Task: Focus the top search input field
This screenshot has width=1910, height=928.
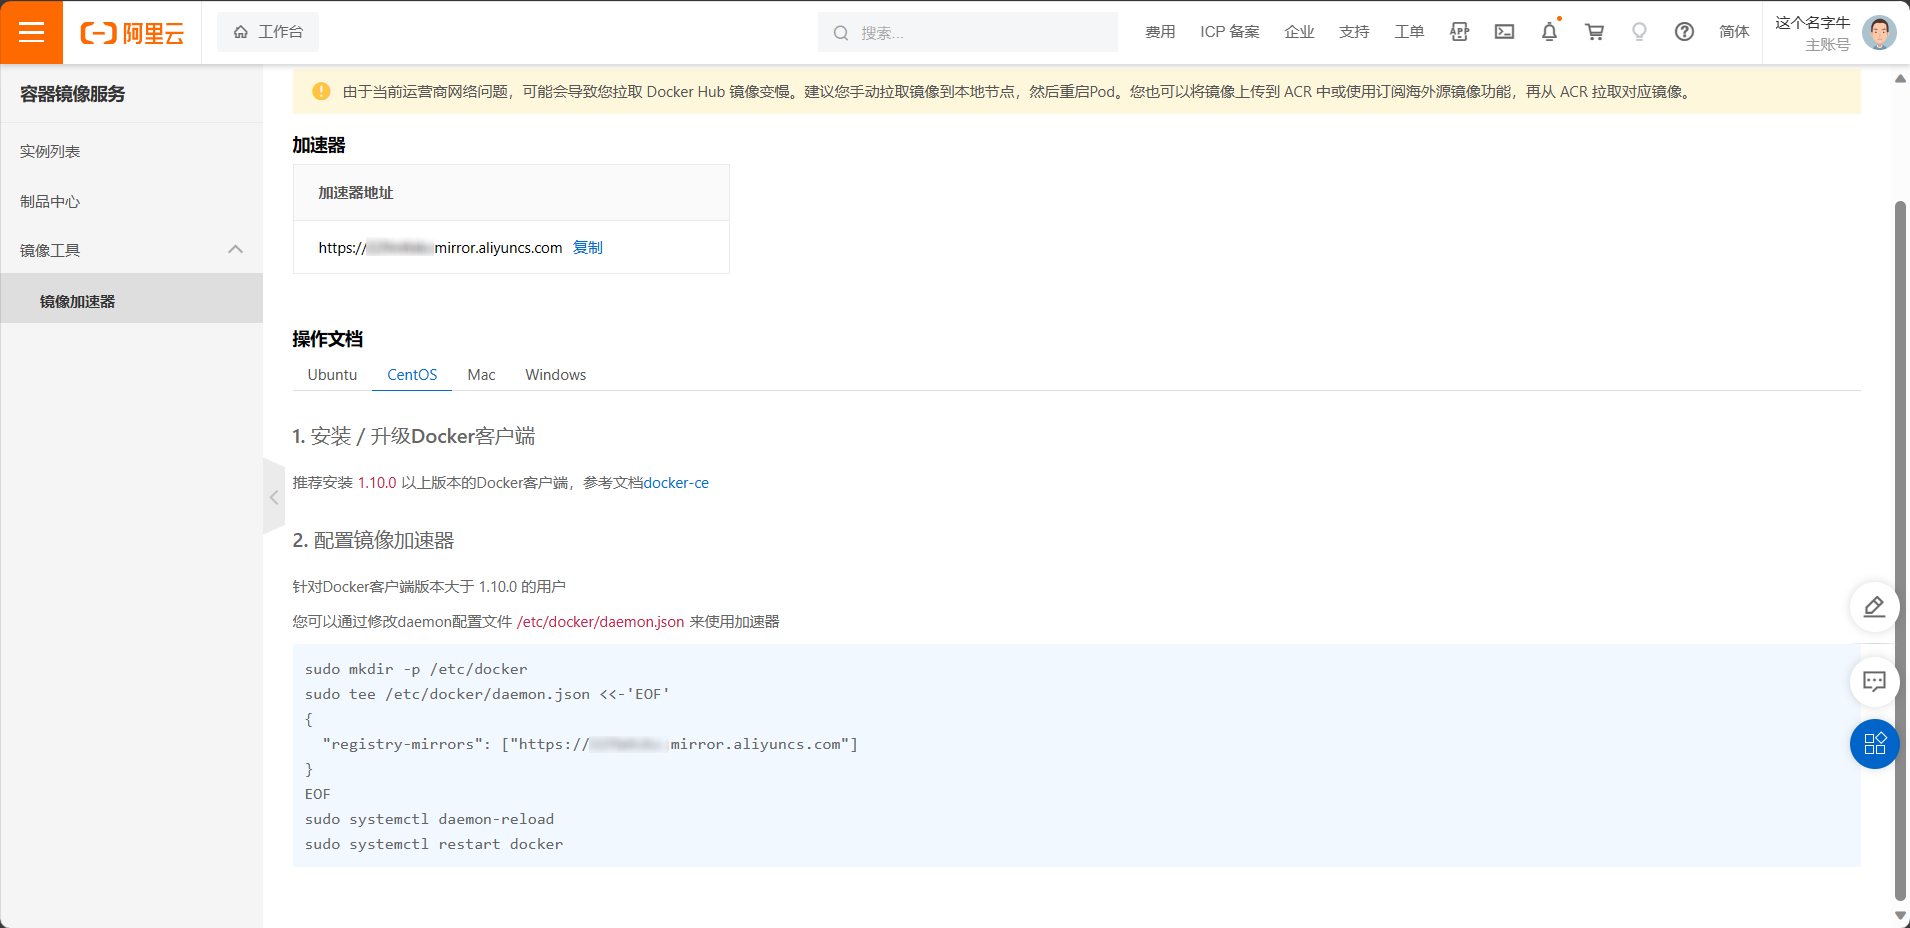Action: pyautogui.click(x=968, y=33)
